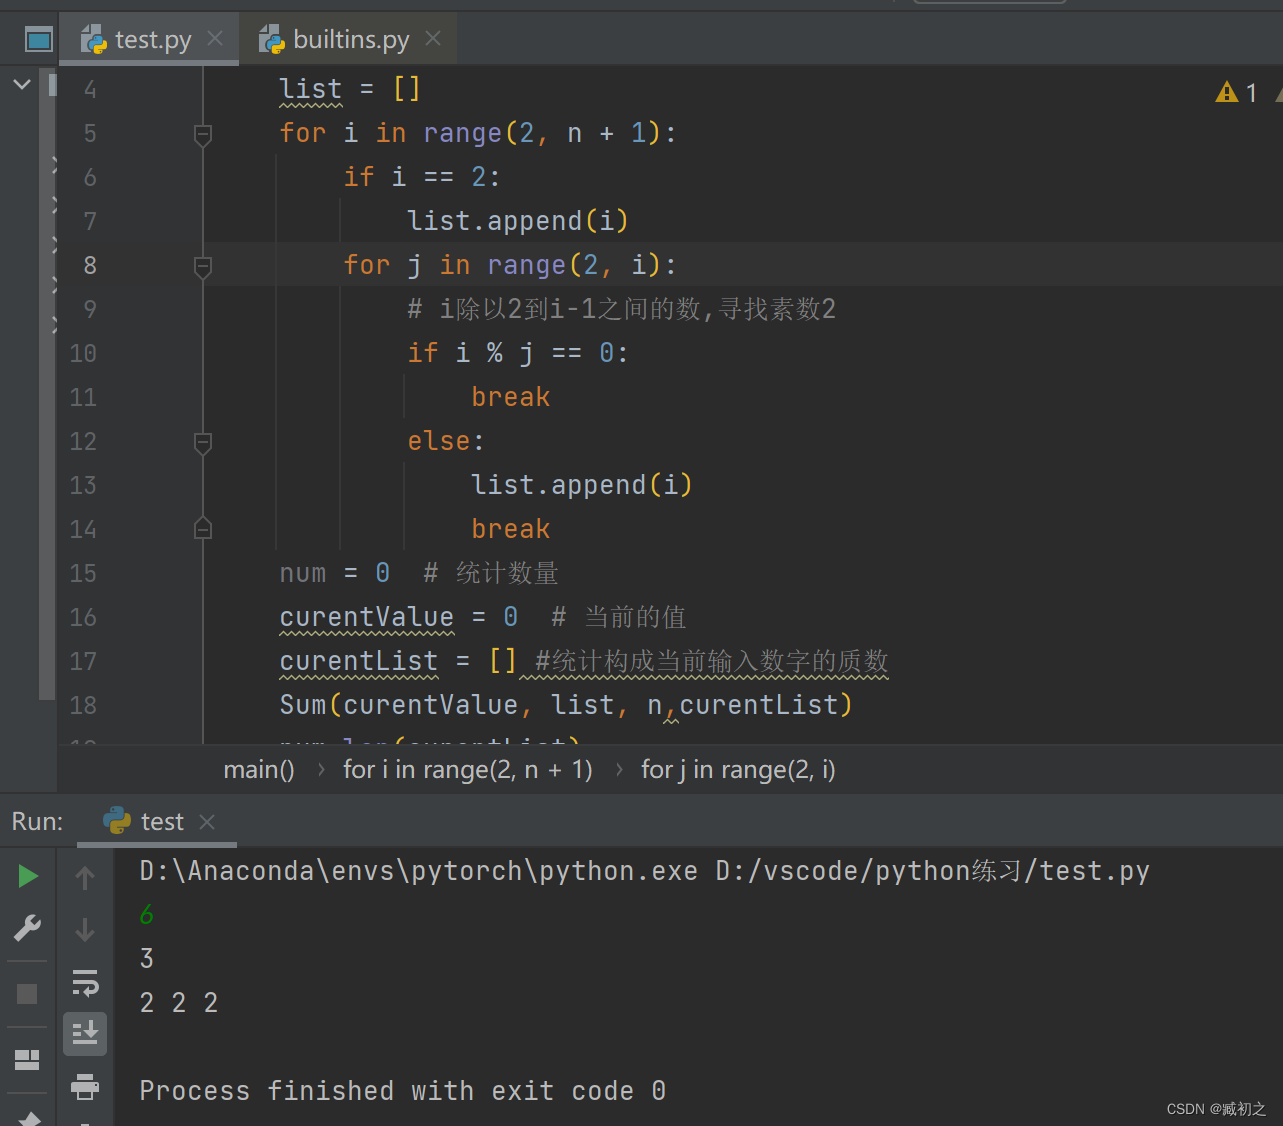Click the Python file icon on test.py tab
The width and height of the screenshot is (1283, 1126).
pyautogui.click(x=94, y=40)
